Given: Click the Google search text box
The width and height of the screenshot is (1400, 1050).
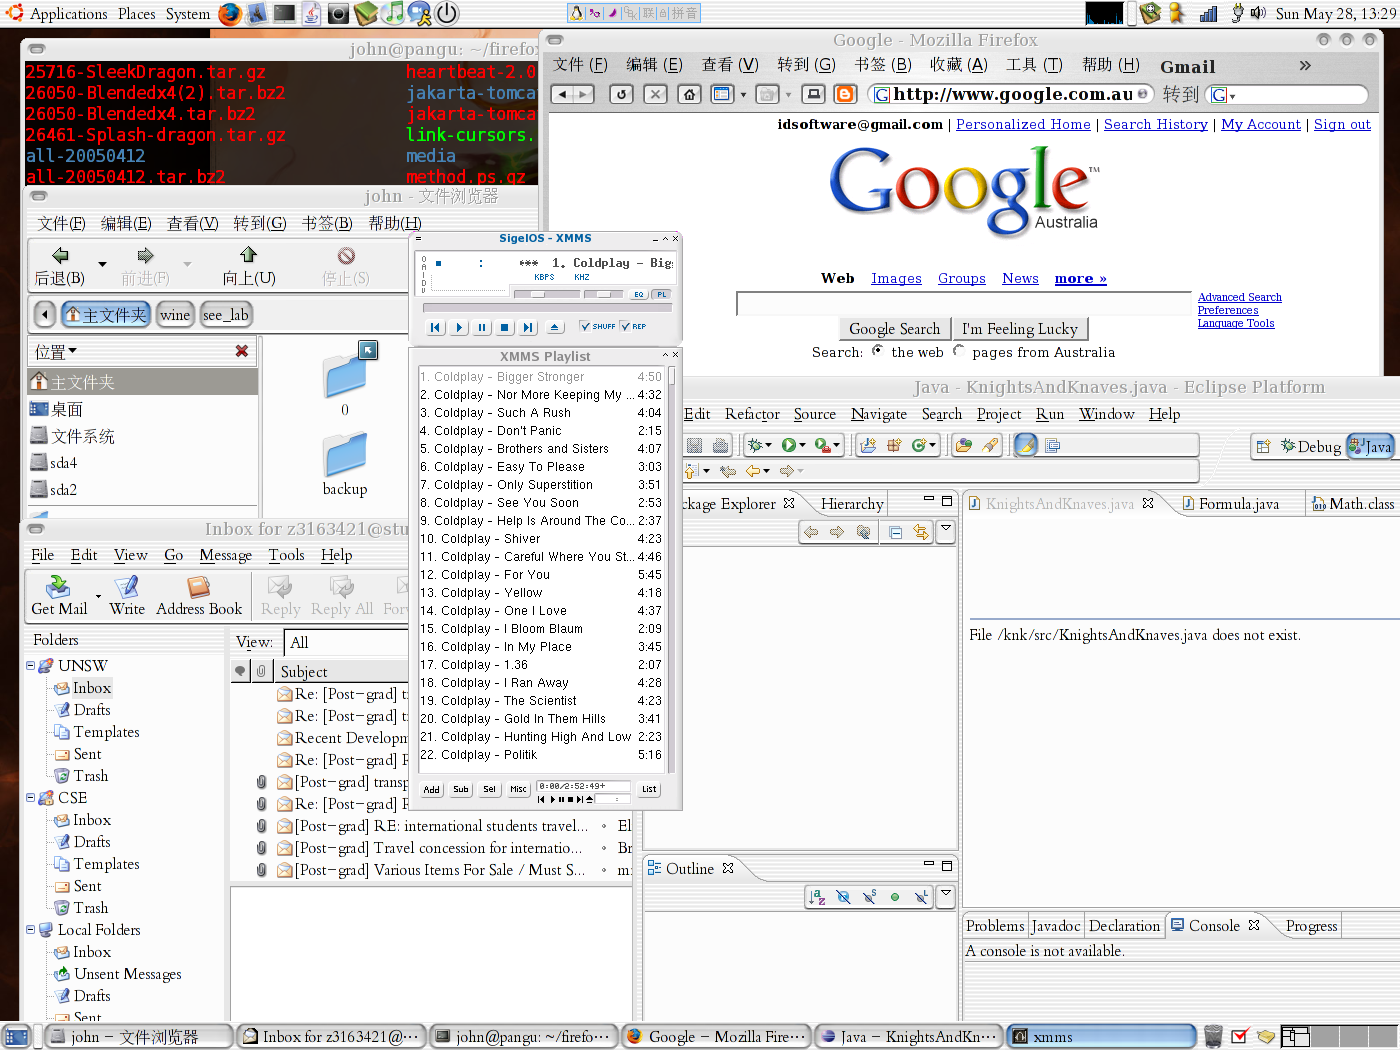Looking at the screenshot, I should pyautogui.click(x=965, y=304).
